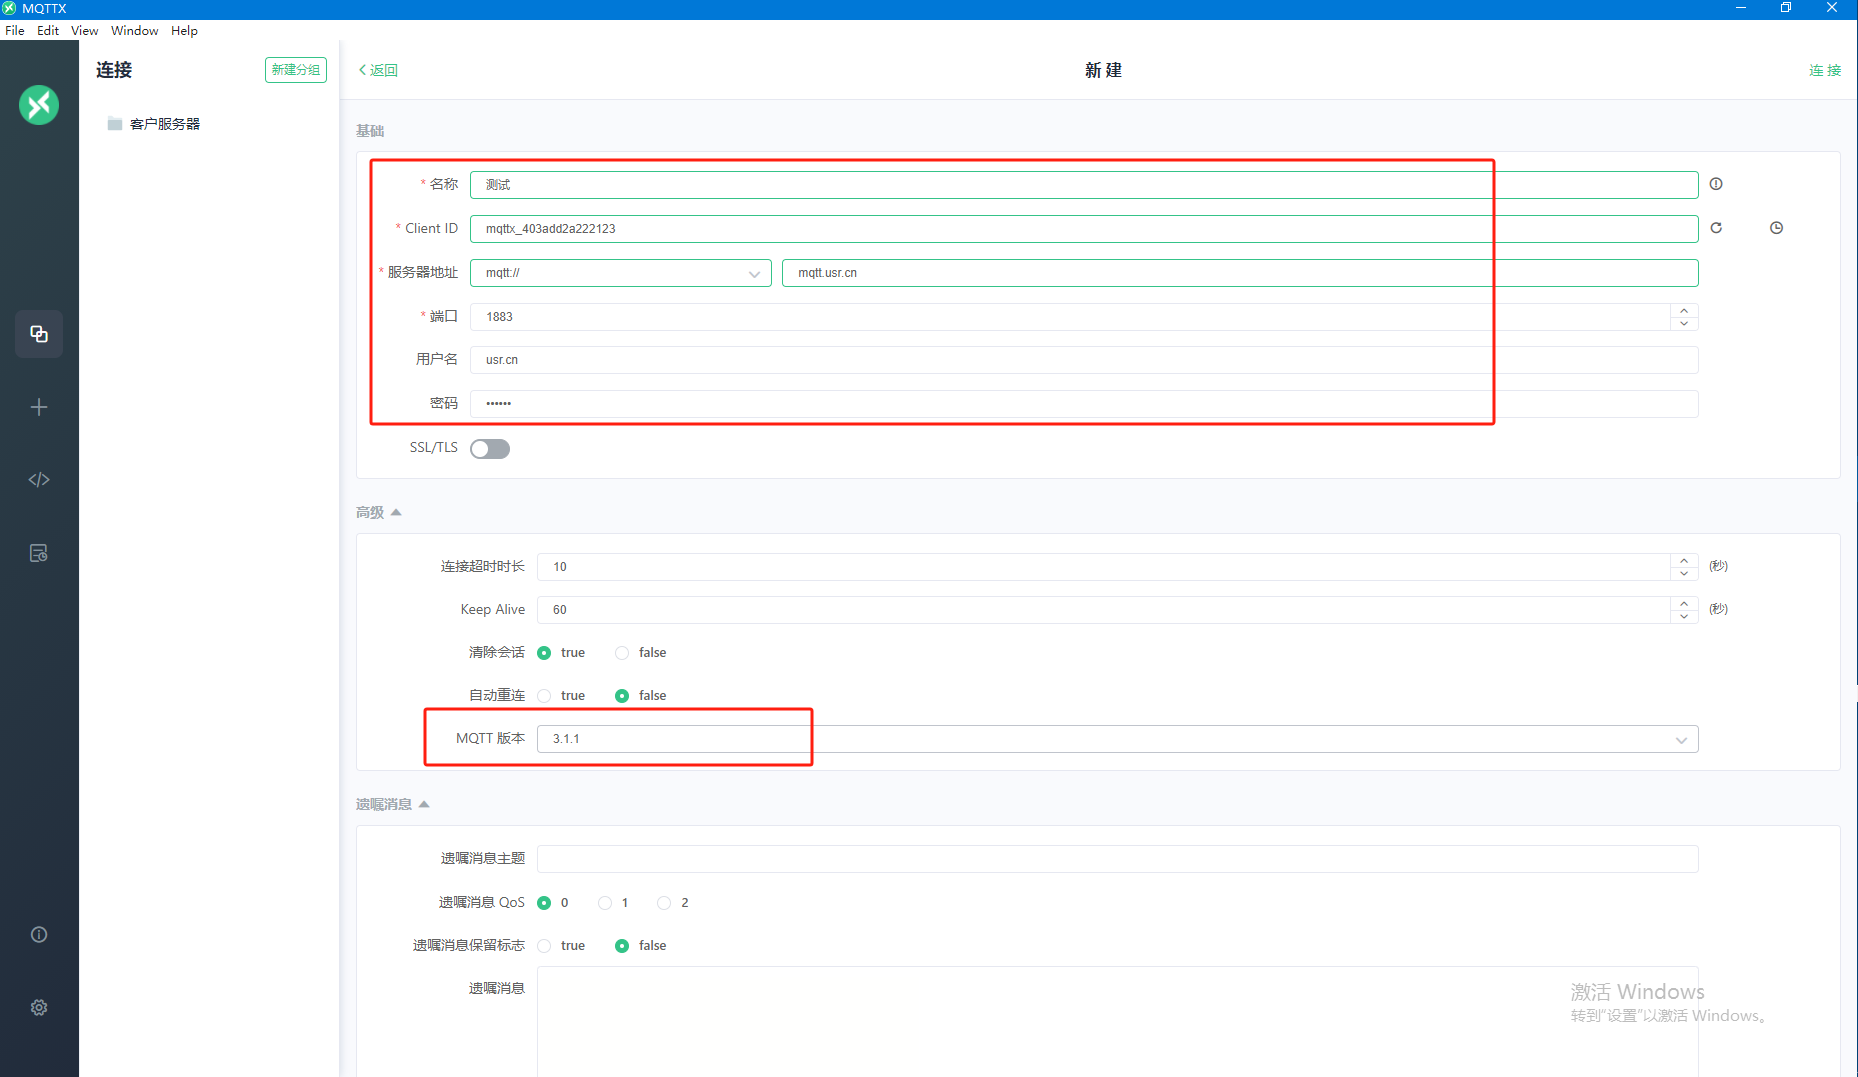Click the plus icon for new connection

[39, 407]
